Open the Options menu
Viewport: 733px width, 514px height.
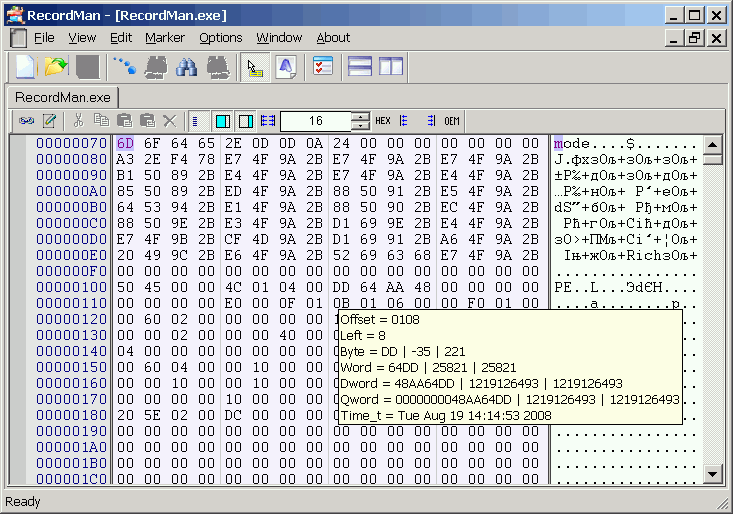coord(221,38)
